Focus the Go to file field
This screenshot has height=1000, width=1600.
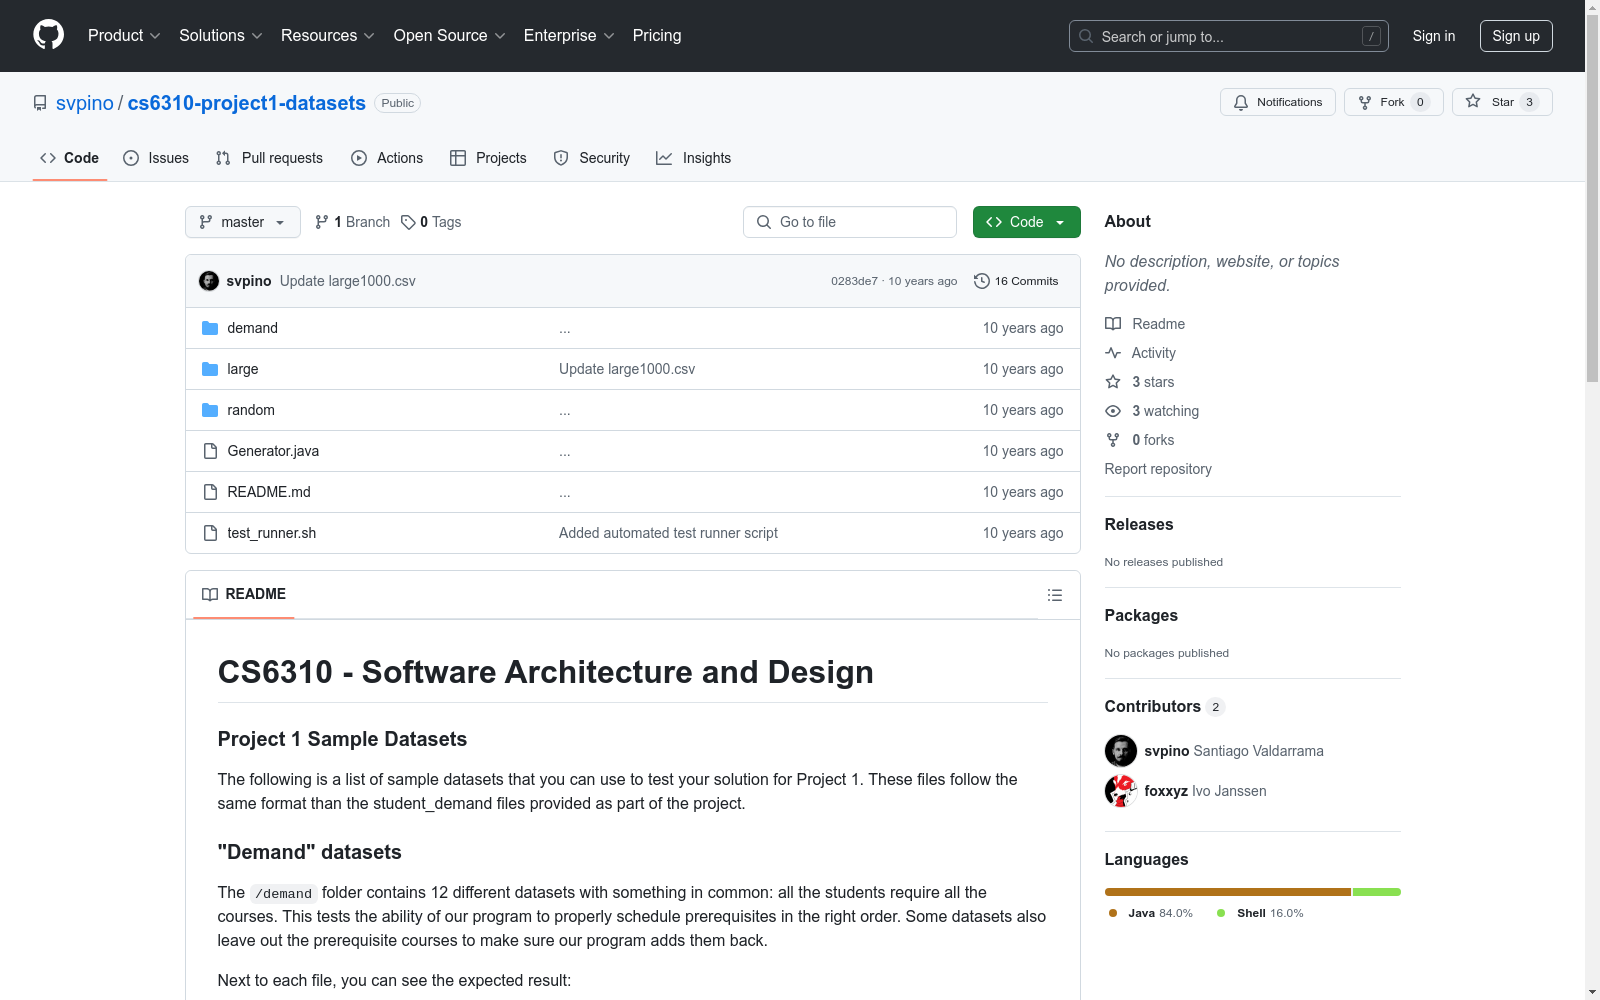[x=850, y=222]
